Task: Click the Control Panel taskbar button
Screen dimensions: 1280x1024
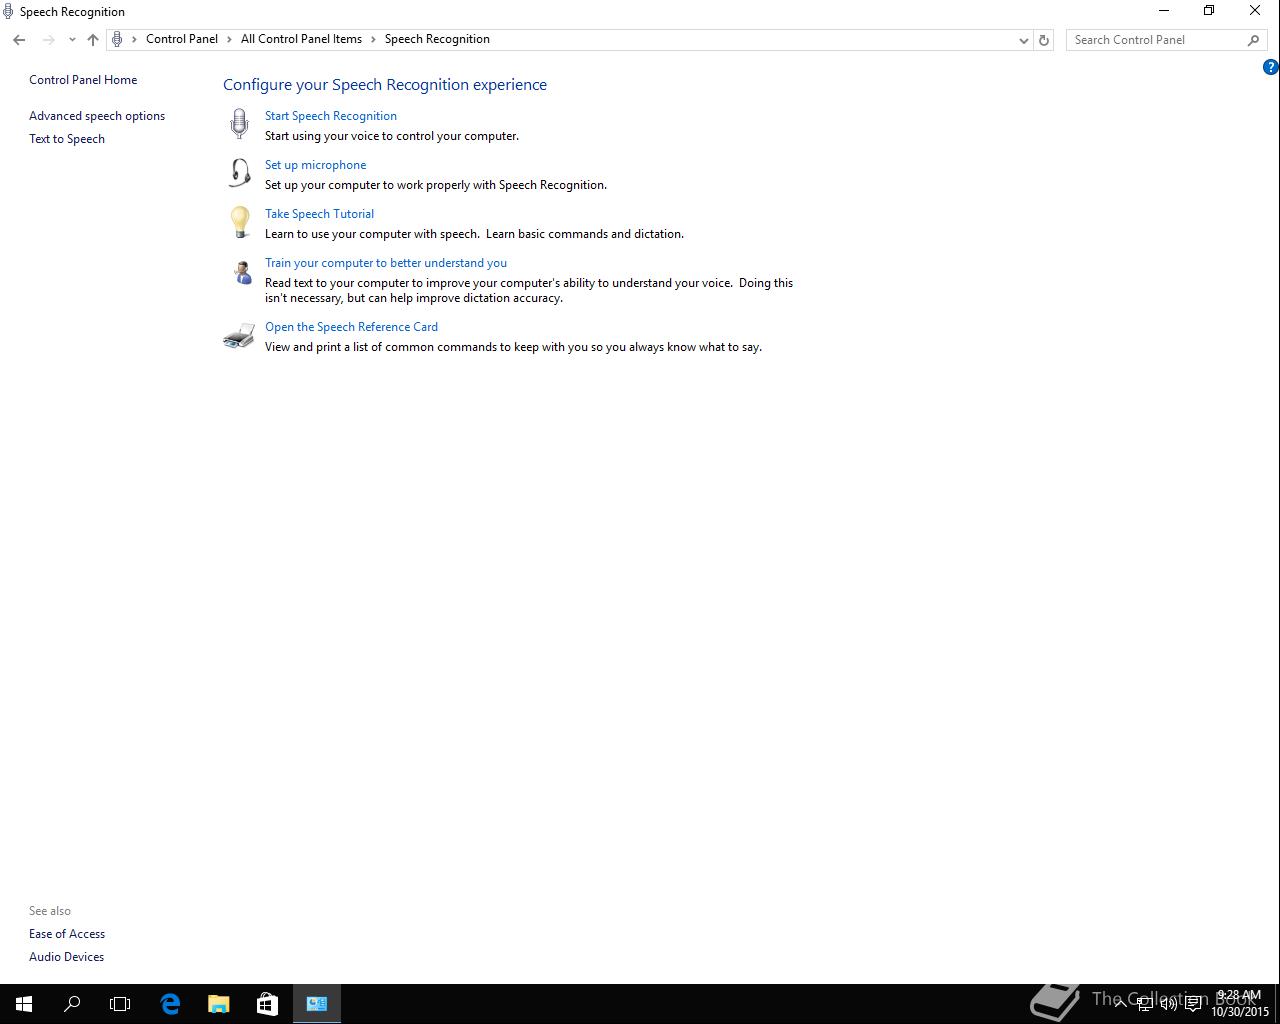Action: (x=317, y=1004)
